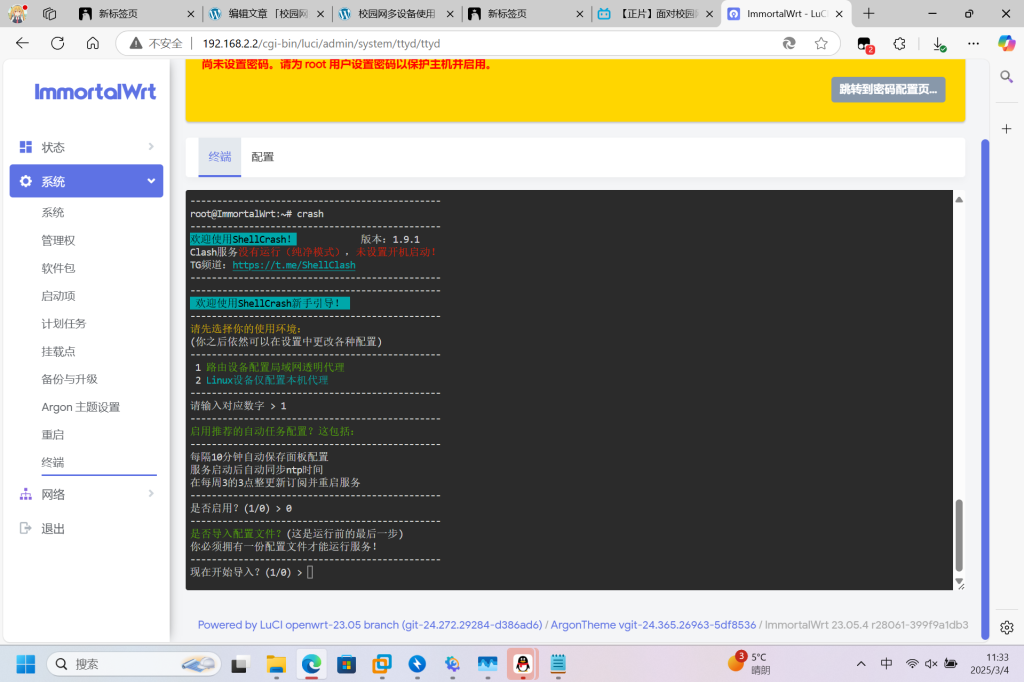1024x682 pixels.
Task: Collapse the 系统 sidebar menu
Action: click(86, 181)
